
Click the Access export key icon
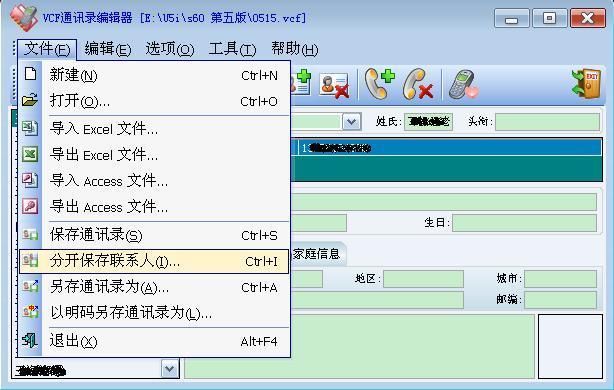click(x=30, y=206)
